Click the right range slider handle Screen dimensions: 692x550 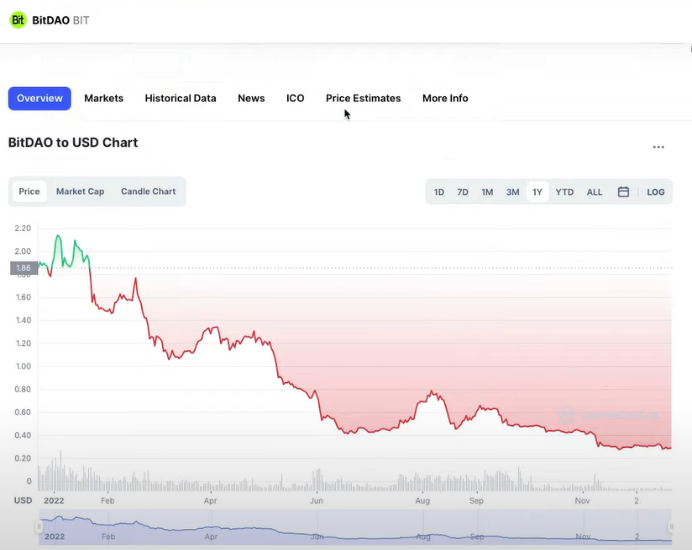point(671,526)
